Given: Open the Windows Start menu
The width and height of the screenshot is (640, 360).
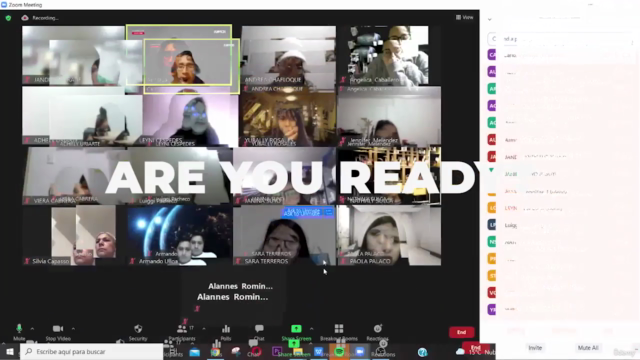Looking at the screenshot, I should click(10, 351).
